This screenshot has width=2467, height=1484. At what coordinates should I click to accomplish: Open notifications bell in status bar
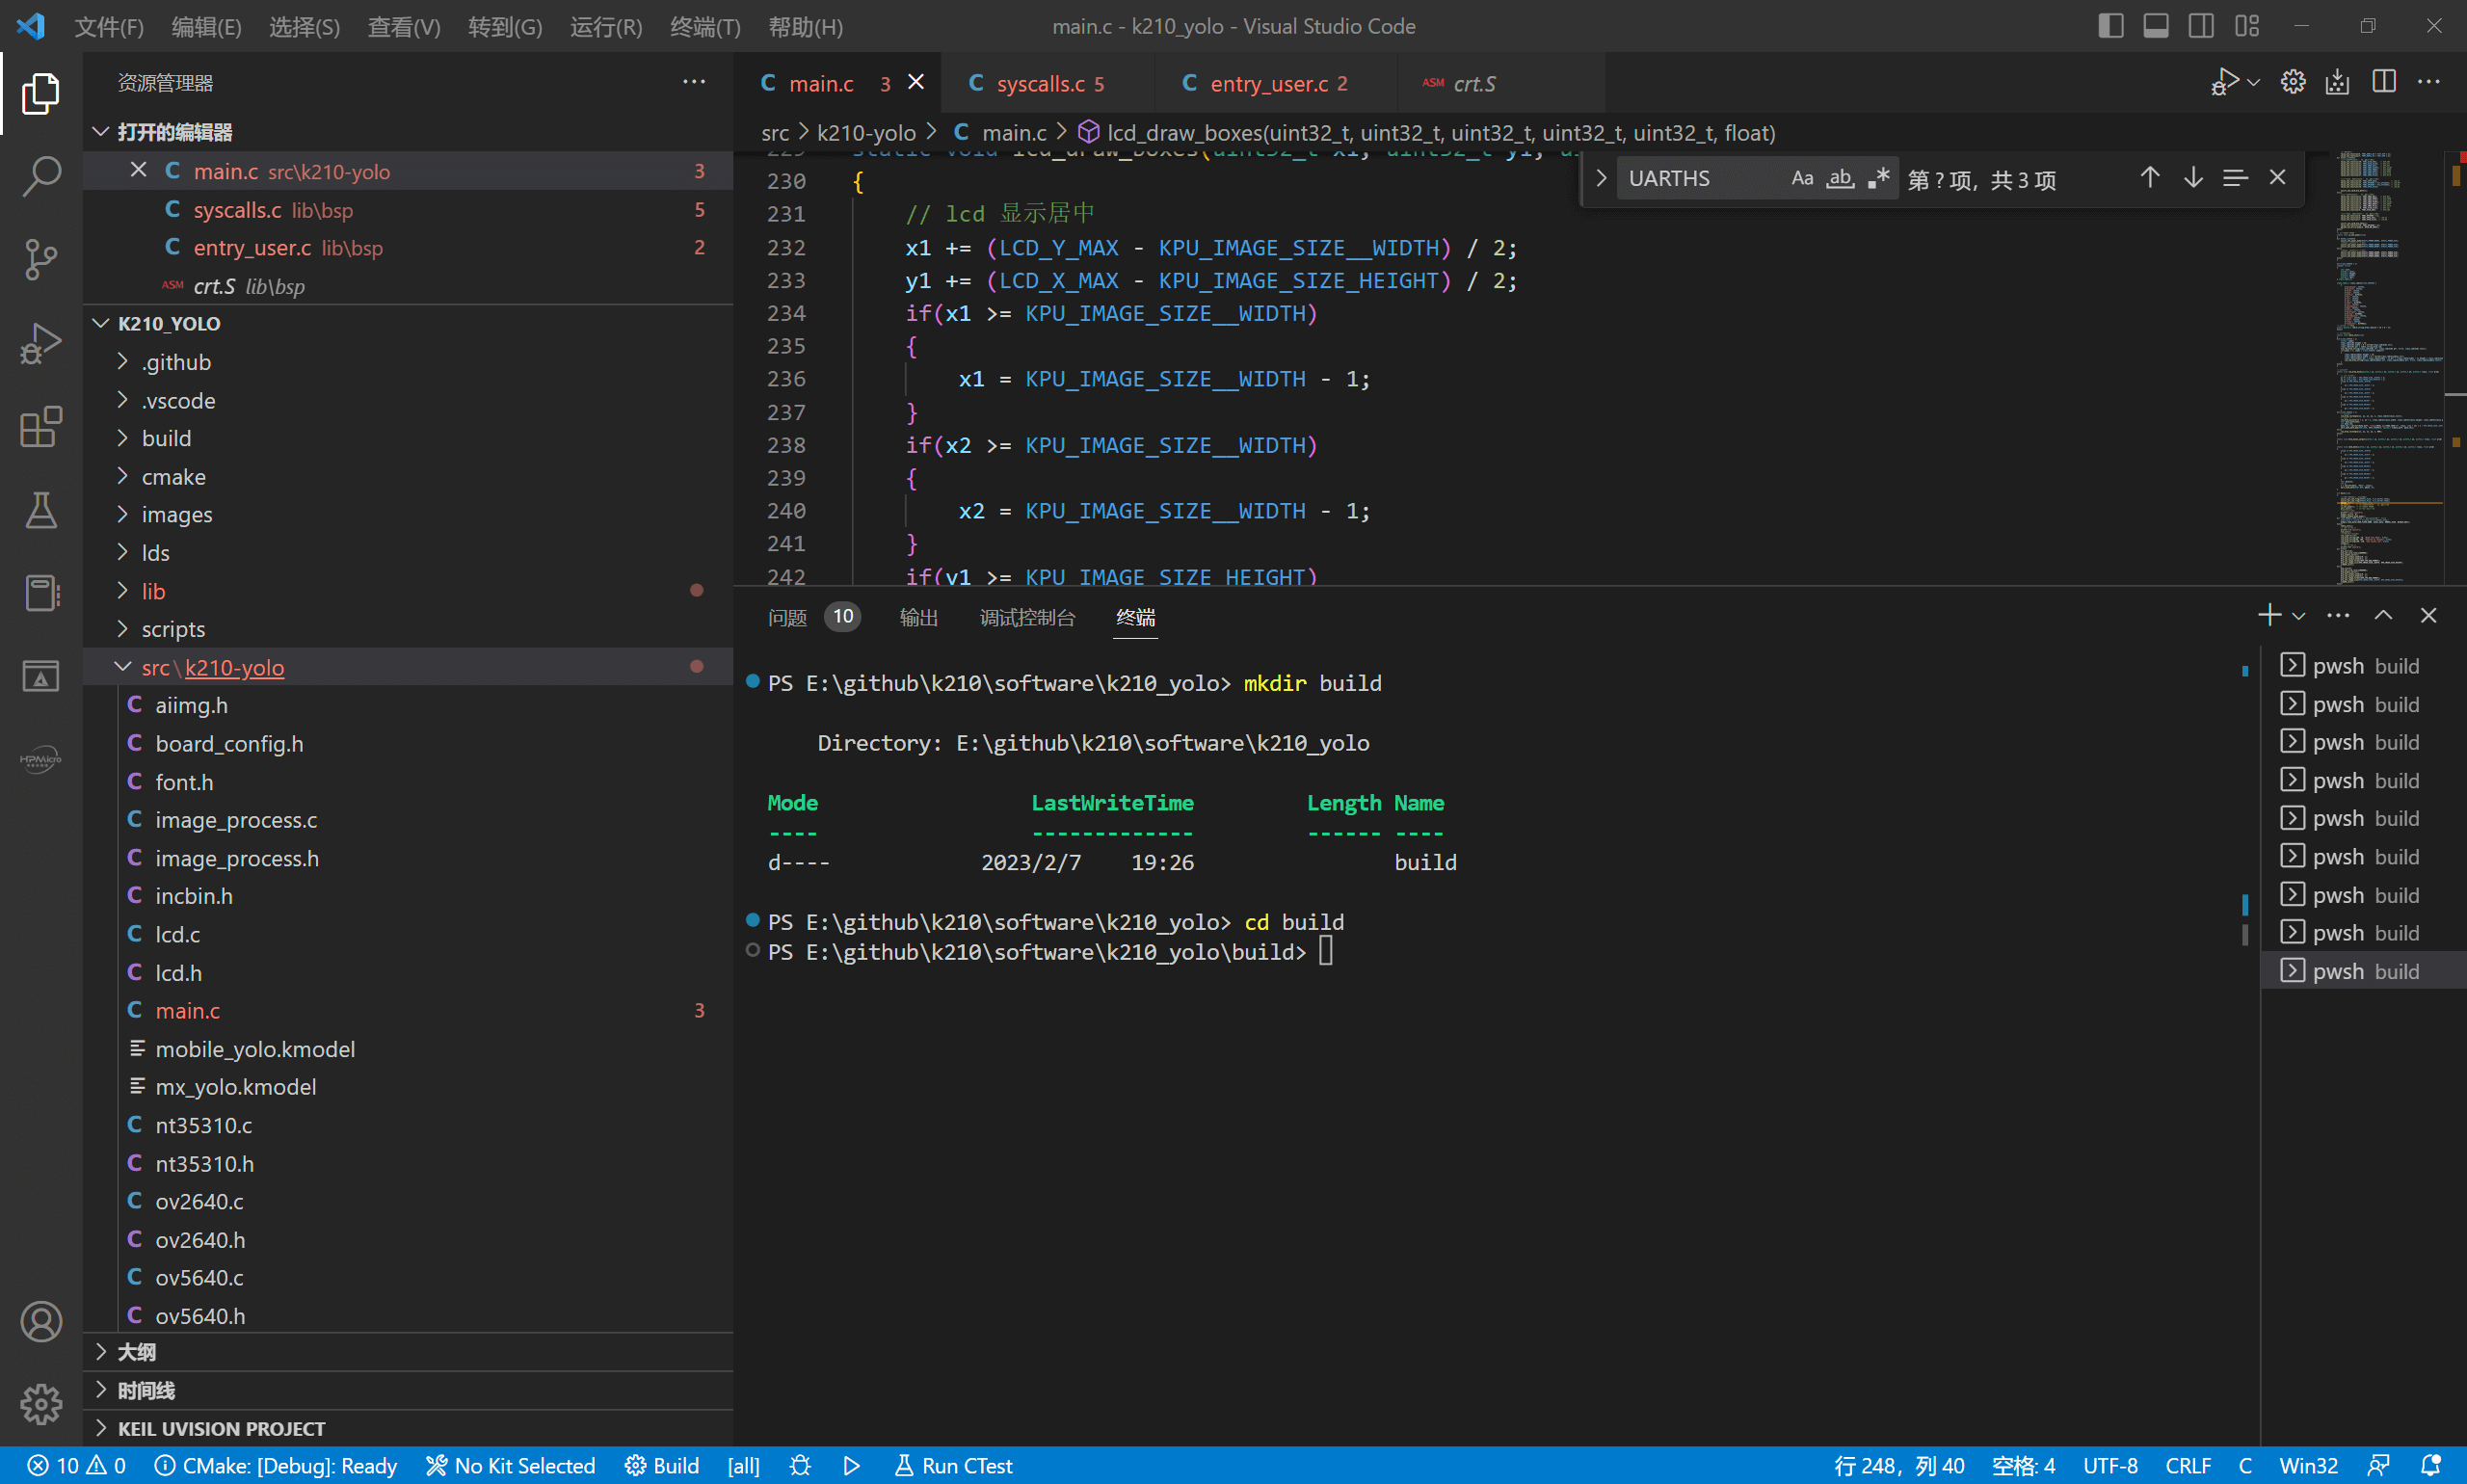click(2430, 1465)
